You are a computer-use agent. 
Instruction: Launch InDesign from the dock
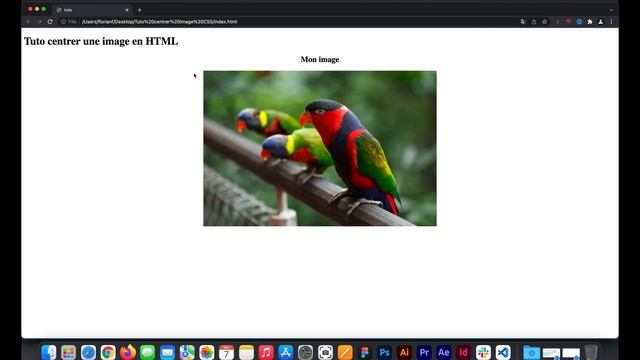463,352
